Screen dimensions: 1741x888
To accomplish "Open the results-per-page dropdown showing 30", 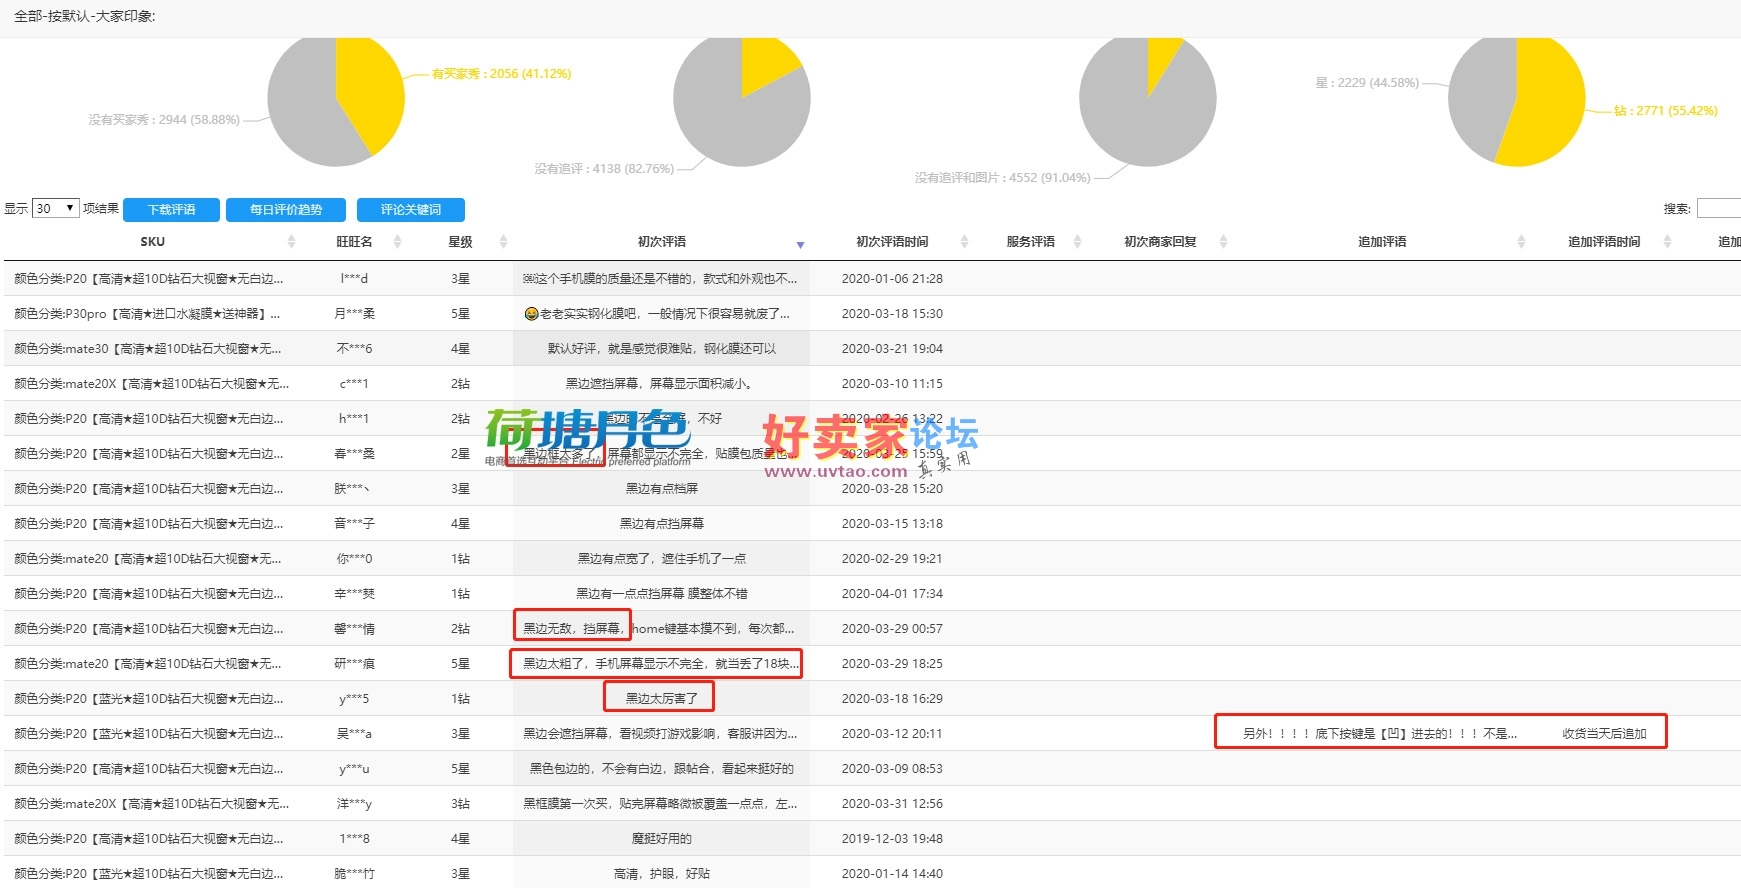I will (56, 209).
